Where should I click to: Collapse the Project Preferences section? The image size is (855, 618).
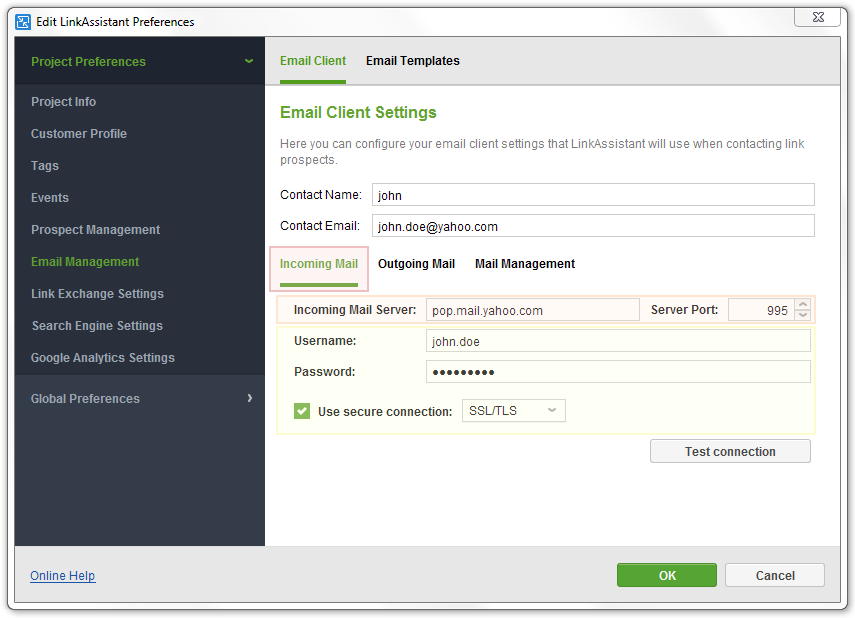(249, 61)
